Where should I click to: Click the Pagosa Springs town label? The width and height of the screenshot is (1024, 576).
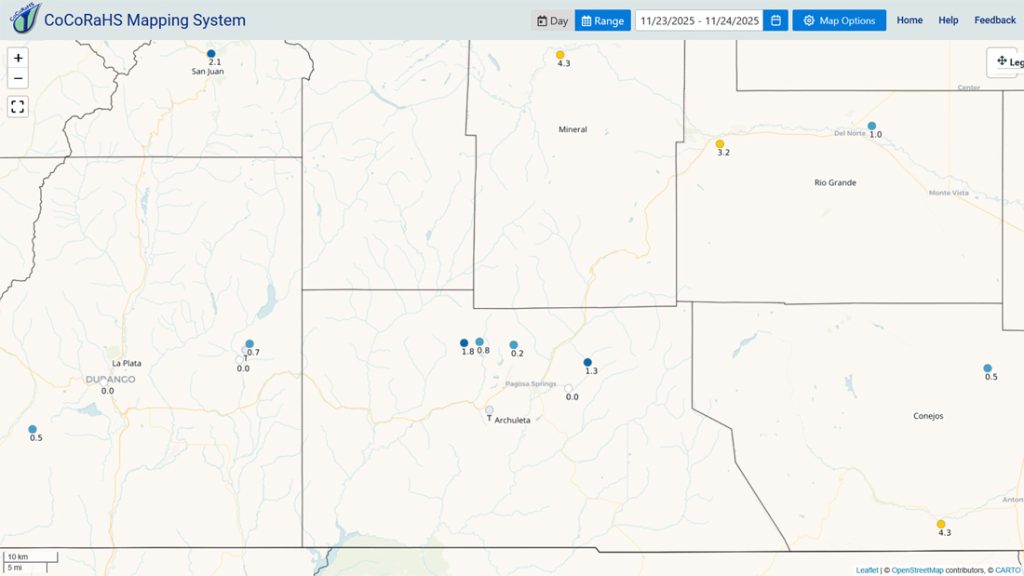[x=531, y=384]
